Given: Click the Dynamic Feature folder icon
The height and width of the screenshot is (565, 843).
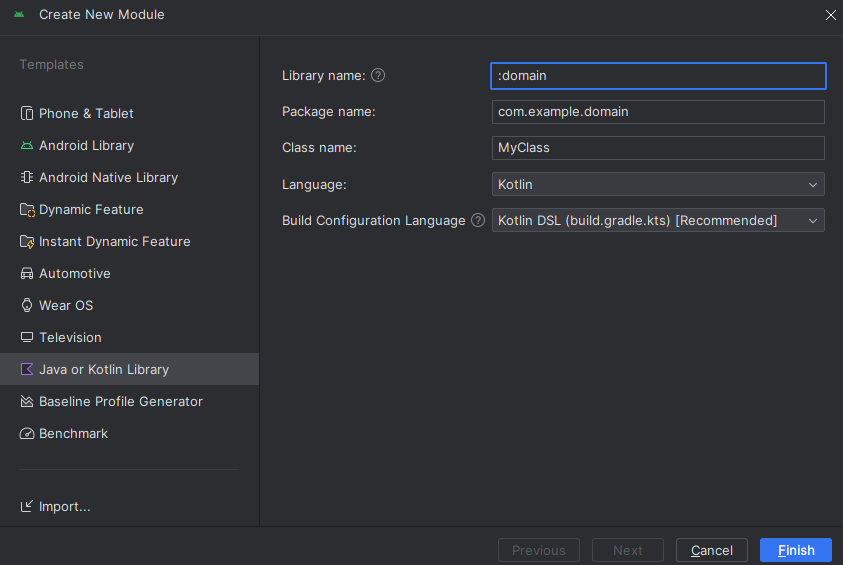Looking at the screenshot, I should click(x=27, y=210).
